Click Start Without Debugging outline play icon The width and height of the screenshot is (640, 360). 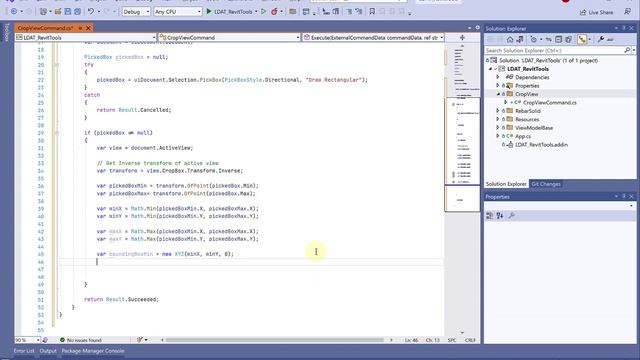pyautogui.click(x=263, y=11)
